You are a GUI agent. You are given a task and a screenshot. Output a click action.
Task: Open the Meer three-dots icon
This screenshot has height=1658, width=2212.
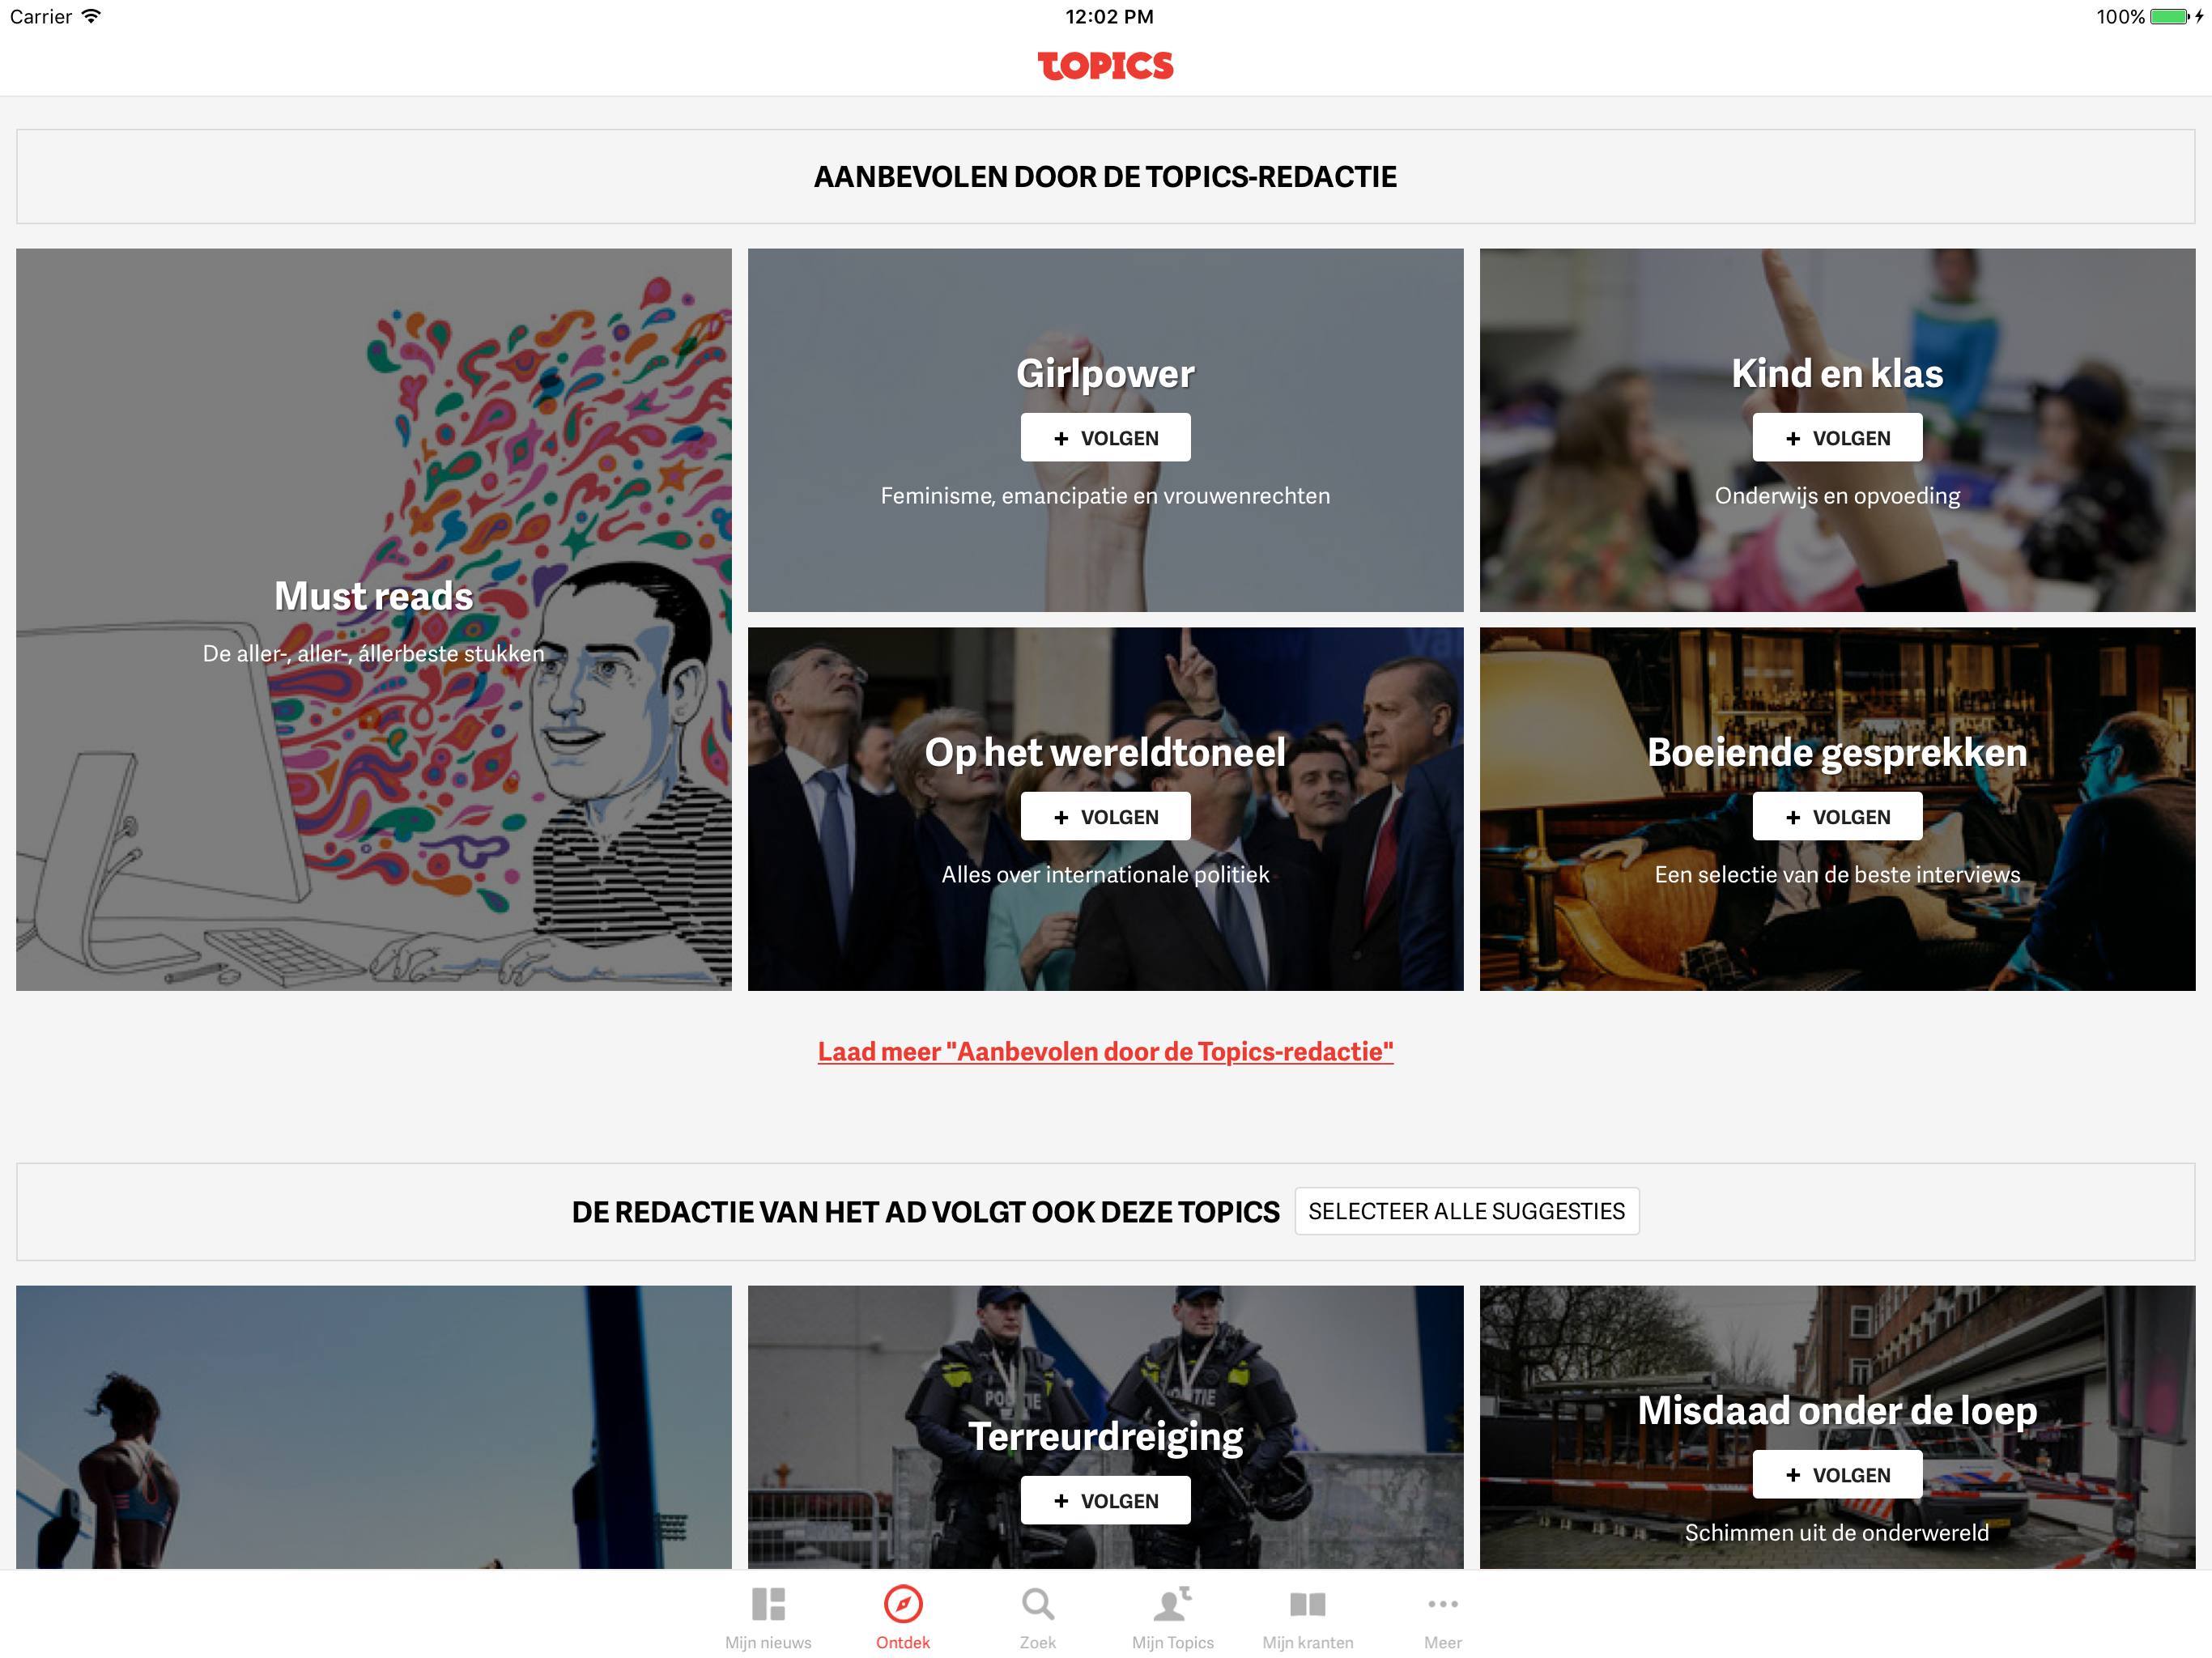pyautogui.click(x=1443, y=1604)
